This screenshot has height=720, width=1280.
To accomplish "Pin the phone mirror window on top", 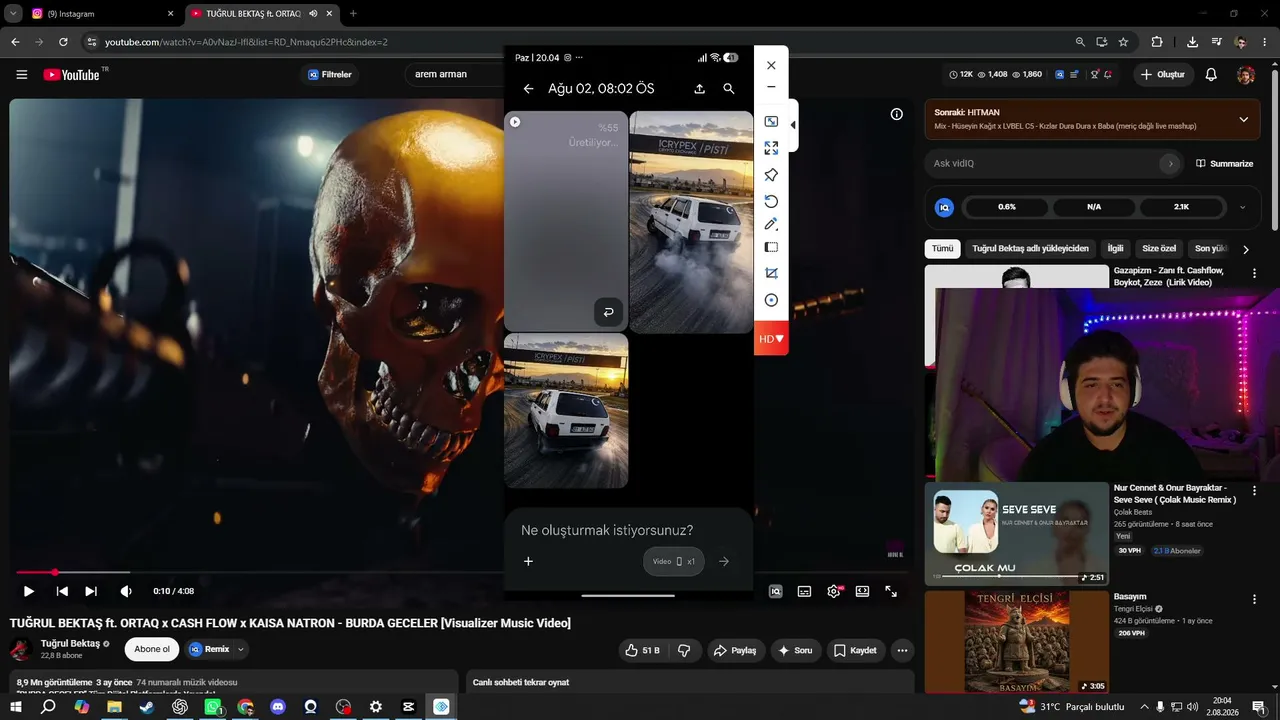I will (x=771, y=175).
